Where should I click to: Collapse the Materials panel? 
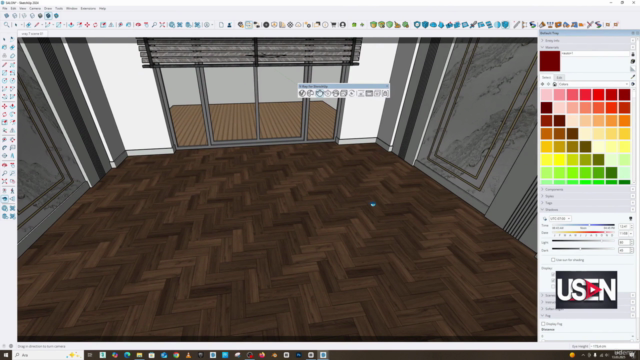coord(587,47)
